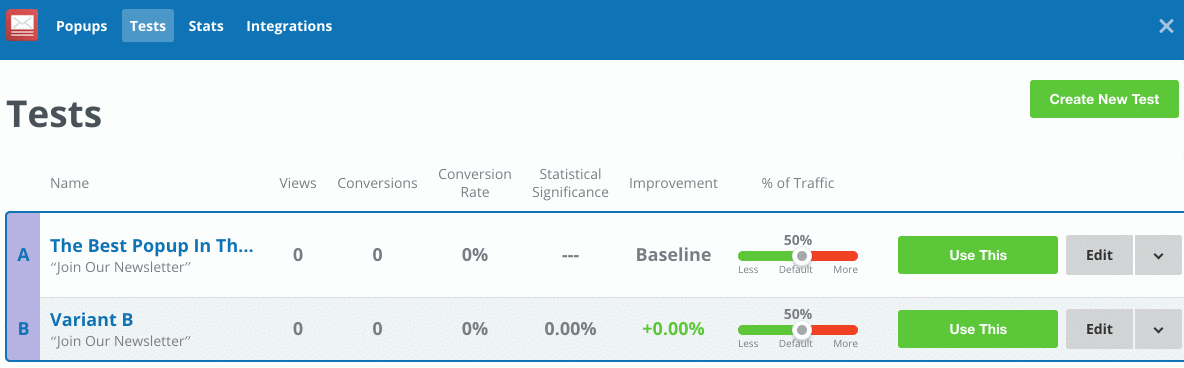Open the Popups tab
This screenshot has width=1184, height=368.
[82, 26]
